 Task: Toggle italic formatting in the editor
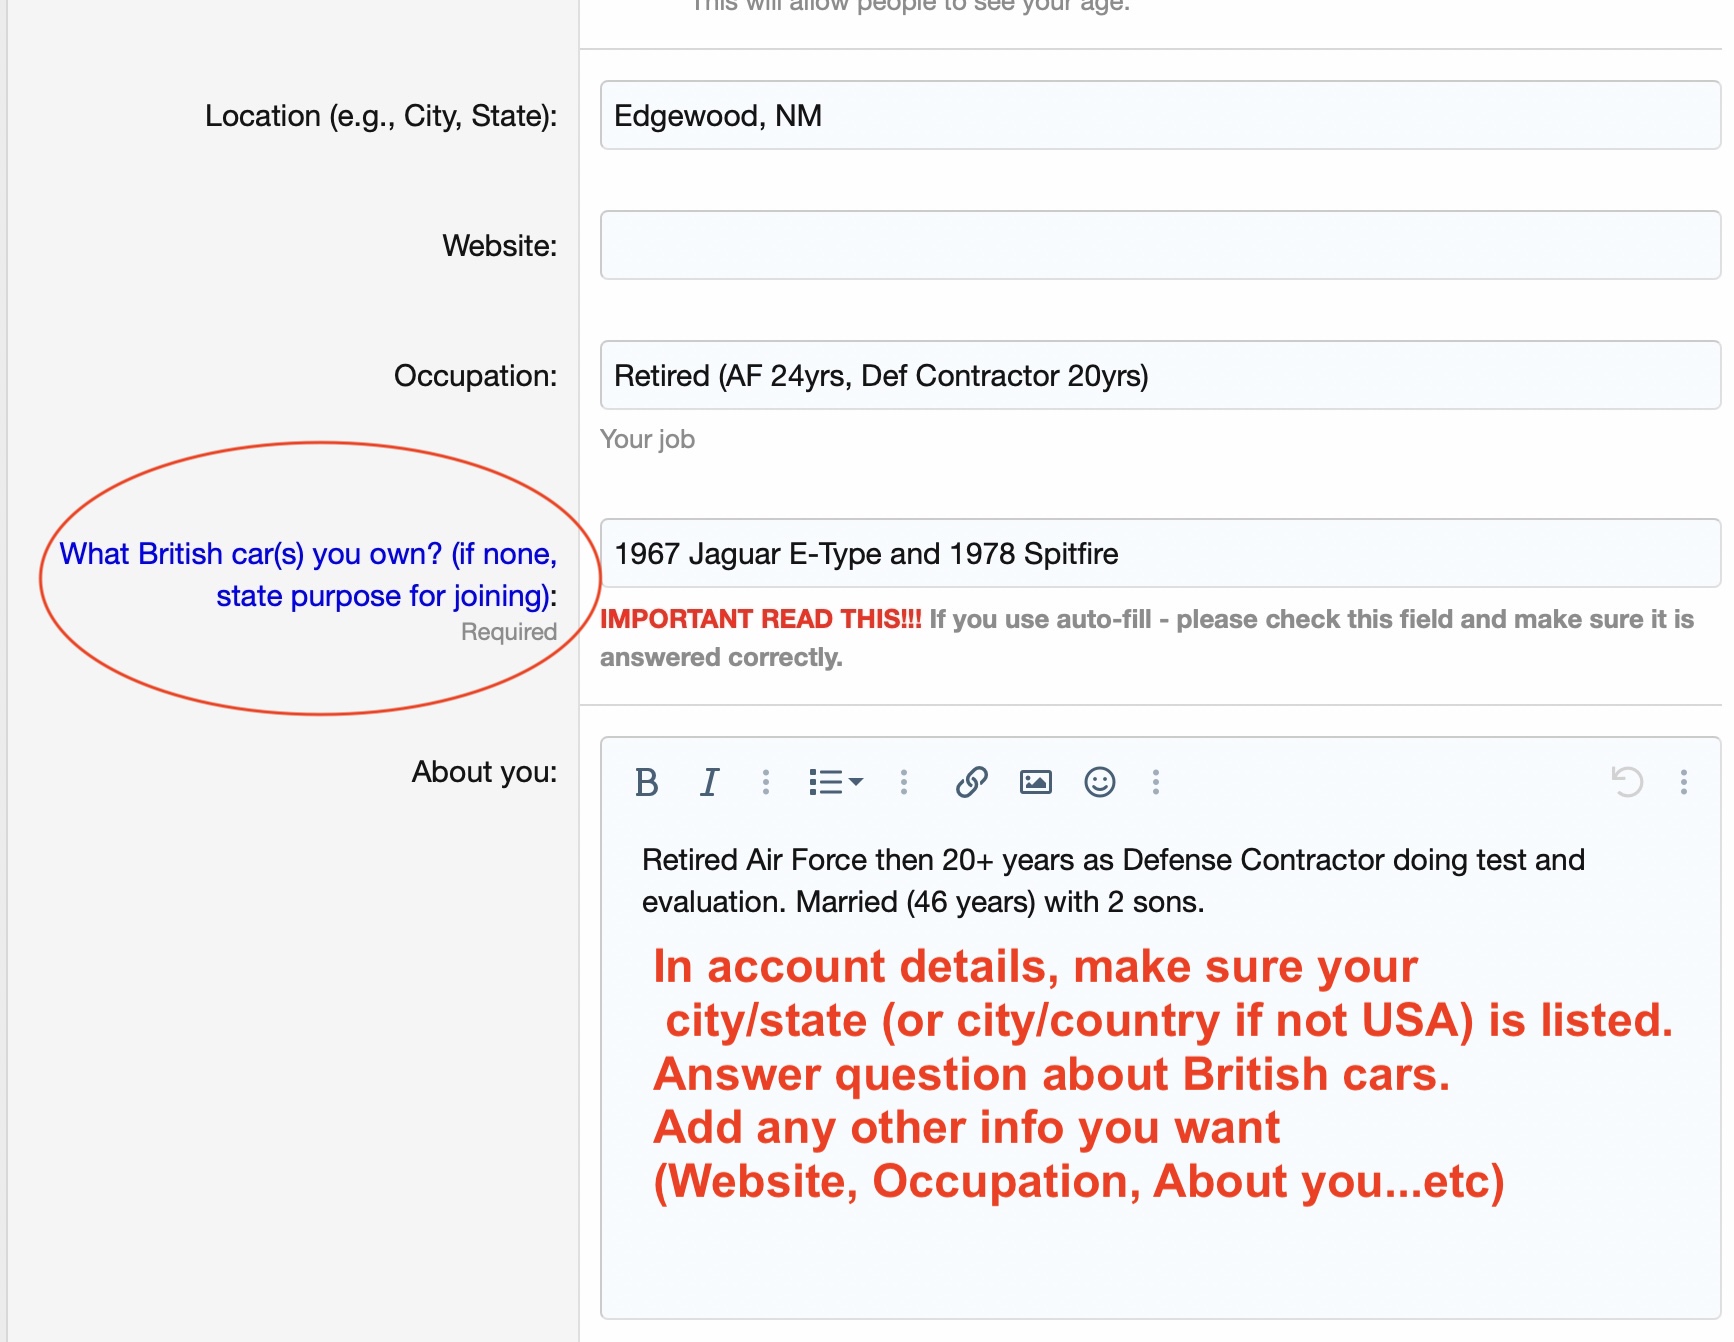point(709,782)
